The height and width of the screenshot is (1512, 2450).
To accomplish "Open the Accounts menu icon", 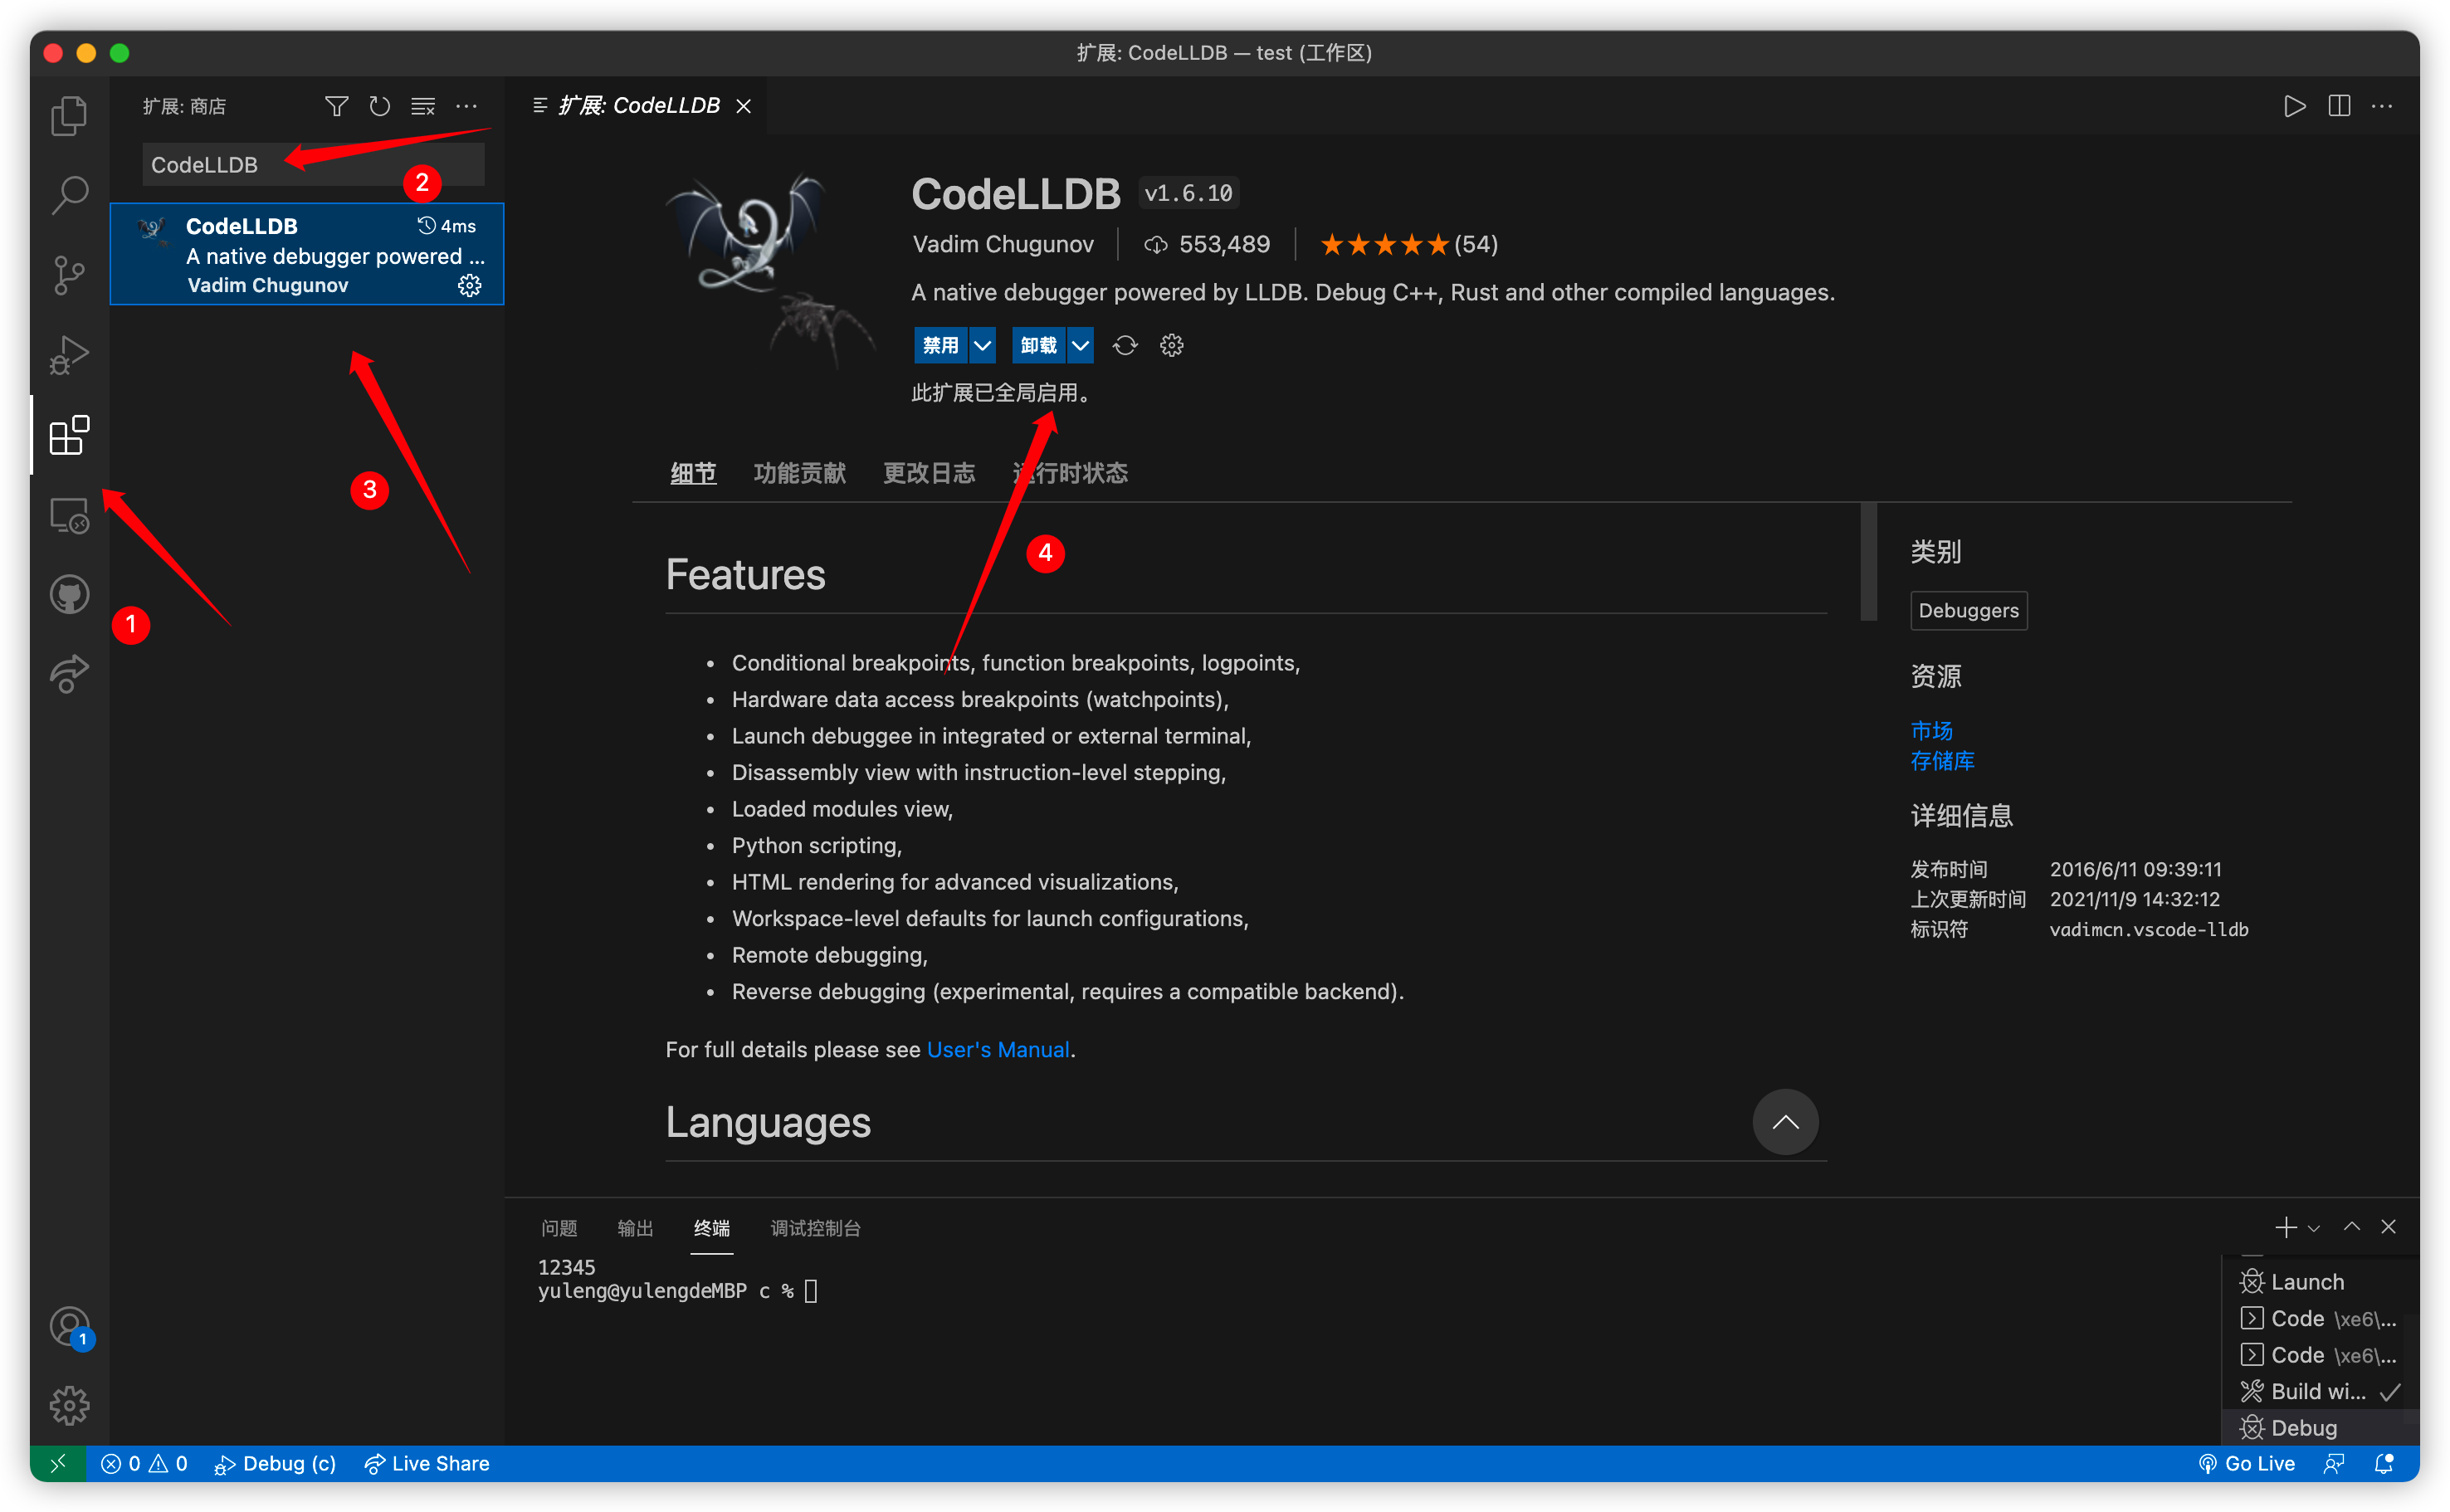I will pyautogui.click(x=69, y=1328).
